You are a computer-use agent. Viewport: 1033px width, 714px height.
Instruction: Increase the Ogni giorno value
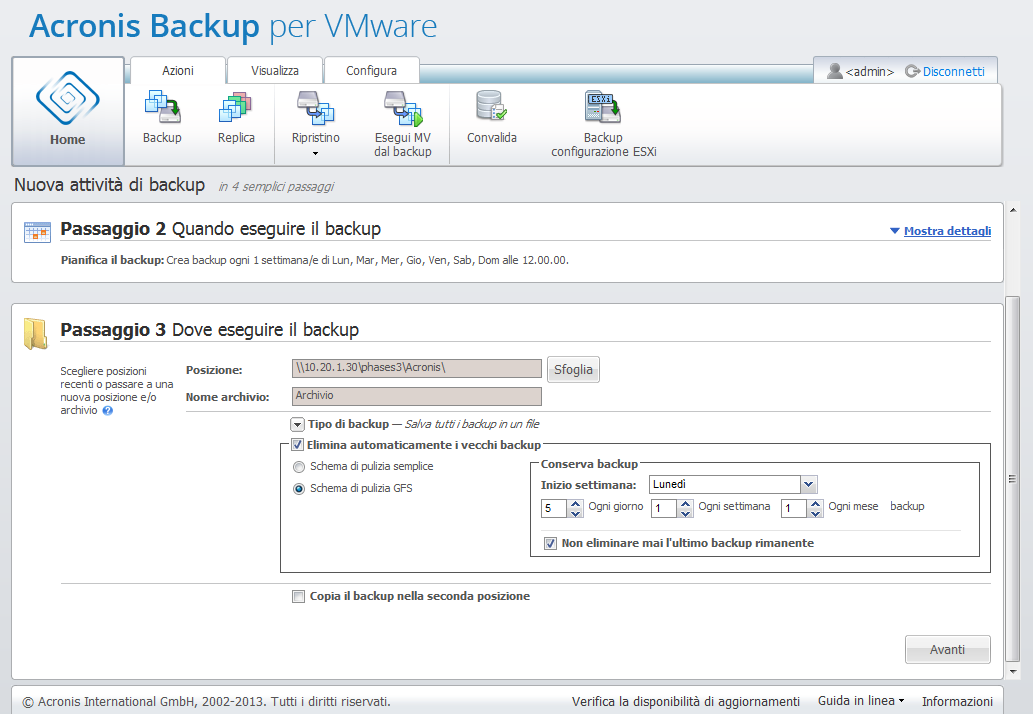tap(575, 504)
